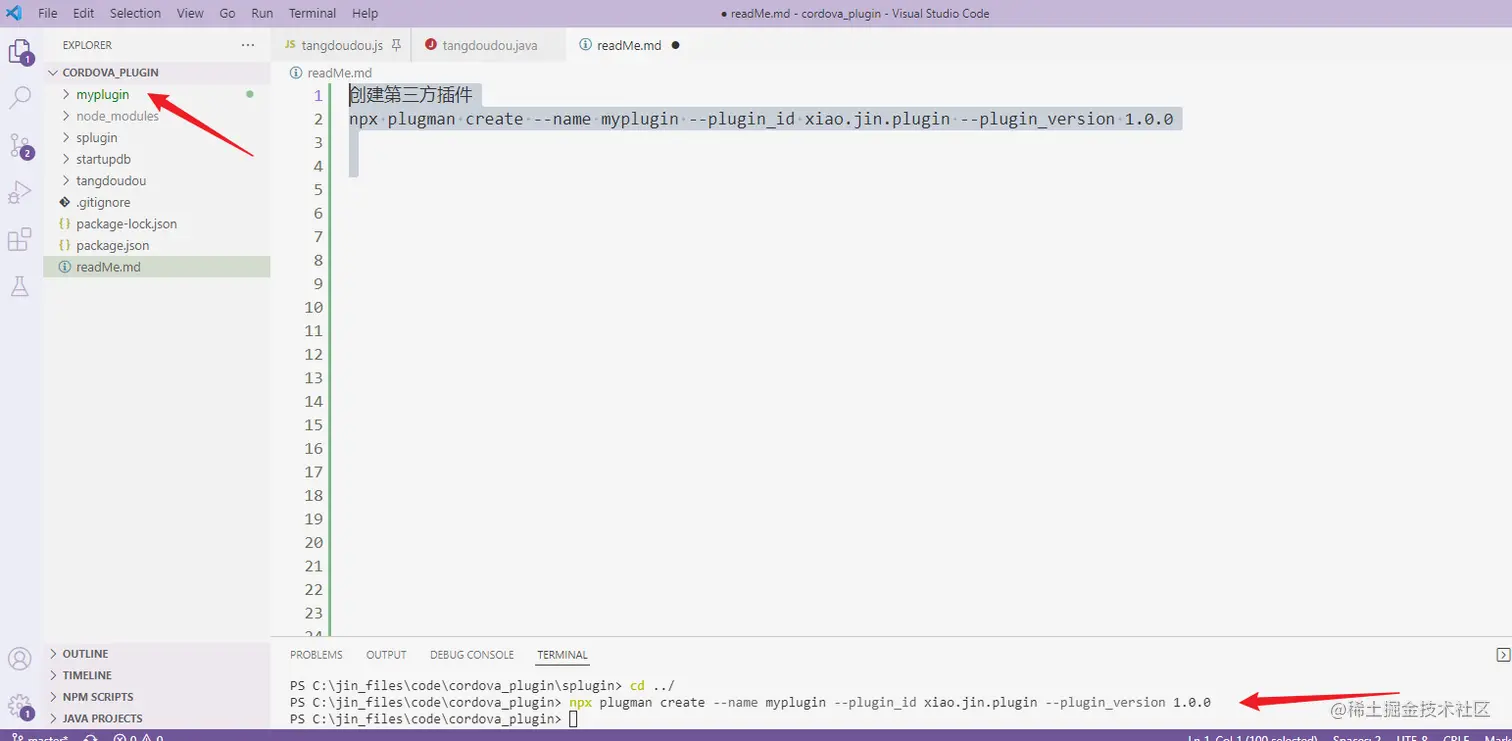
Task: Click the EXPLORER panel title
Action: [x=87, y=45]
